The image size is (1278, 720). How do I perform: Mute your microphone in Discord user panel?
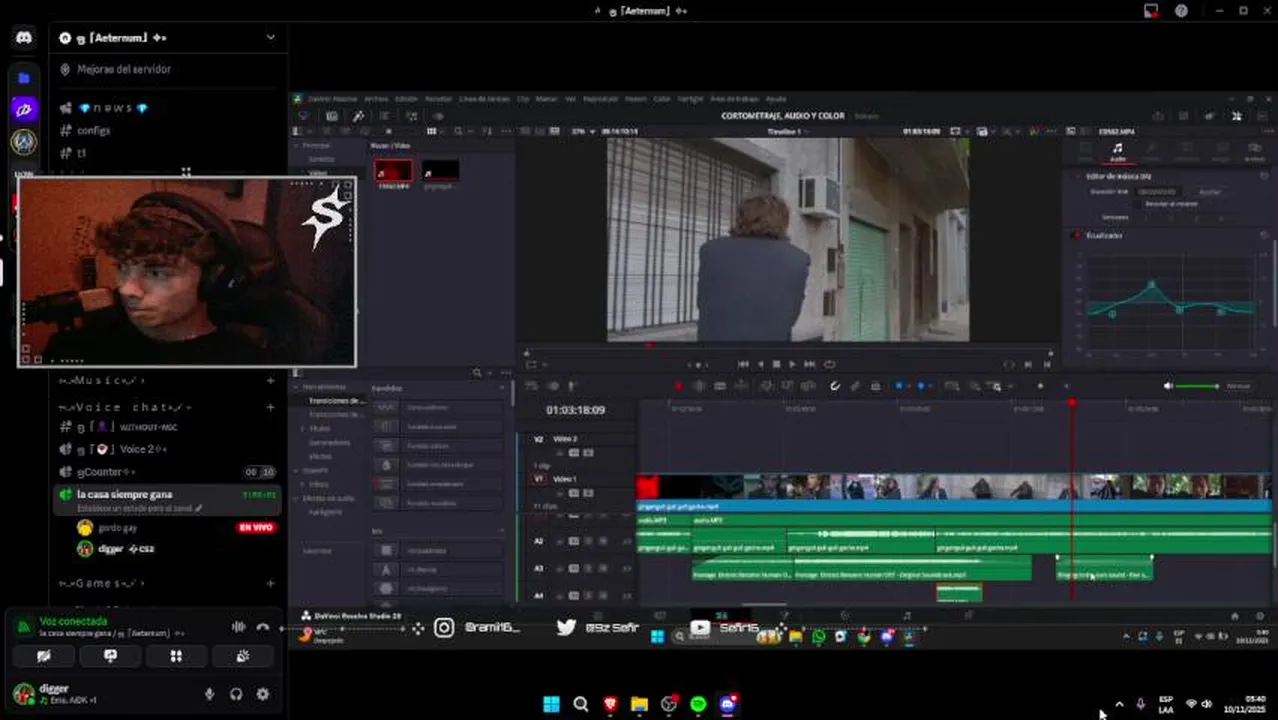[x=209, y=694]
